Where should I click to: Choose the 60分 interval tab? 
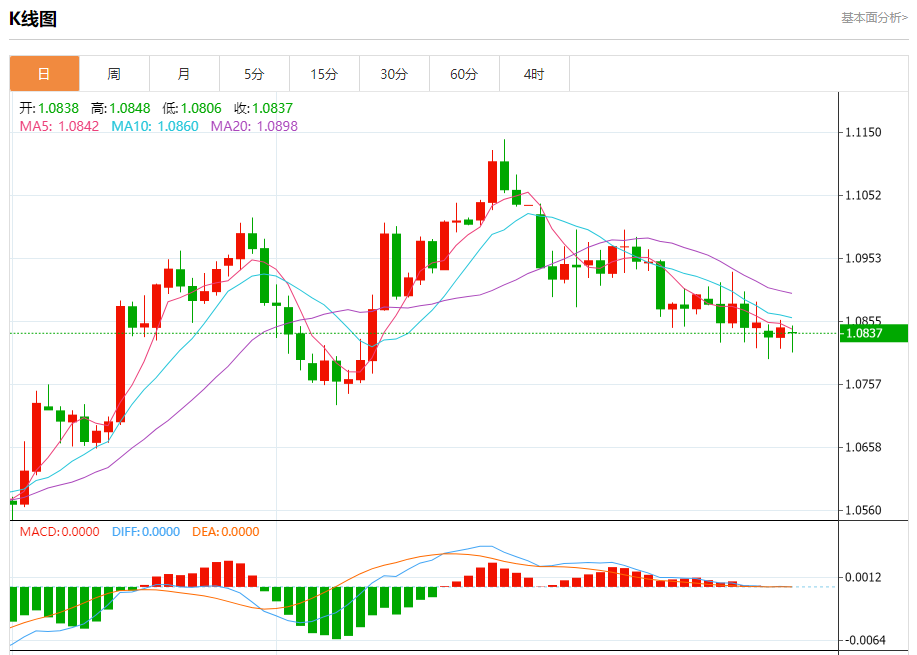[x=464, y=74]
